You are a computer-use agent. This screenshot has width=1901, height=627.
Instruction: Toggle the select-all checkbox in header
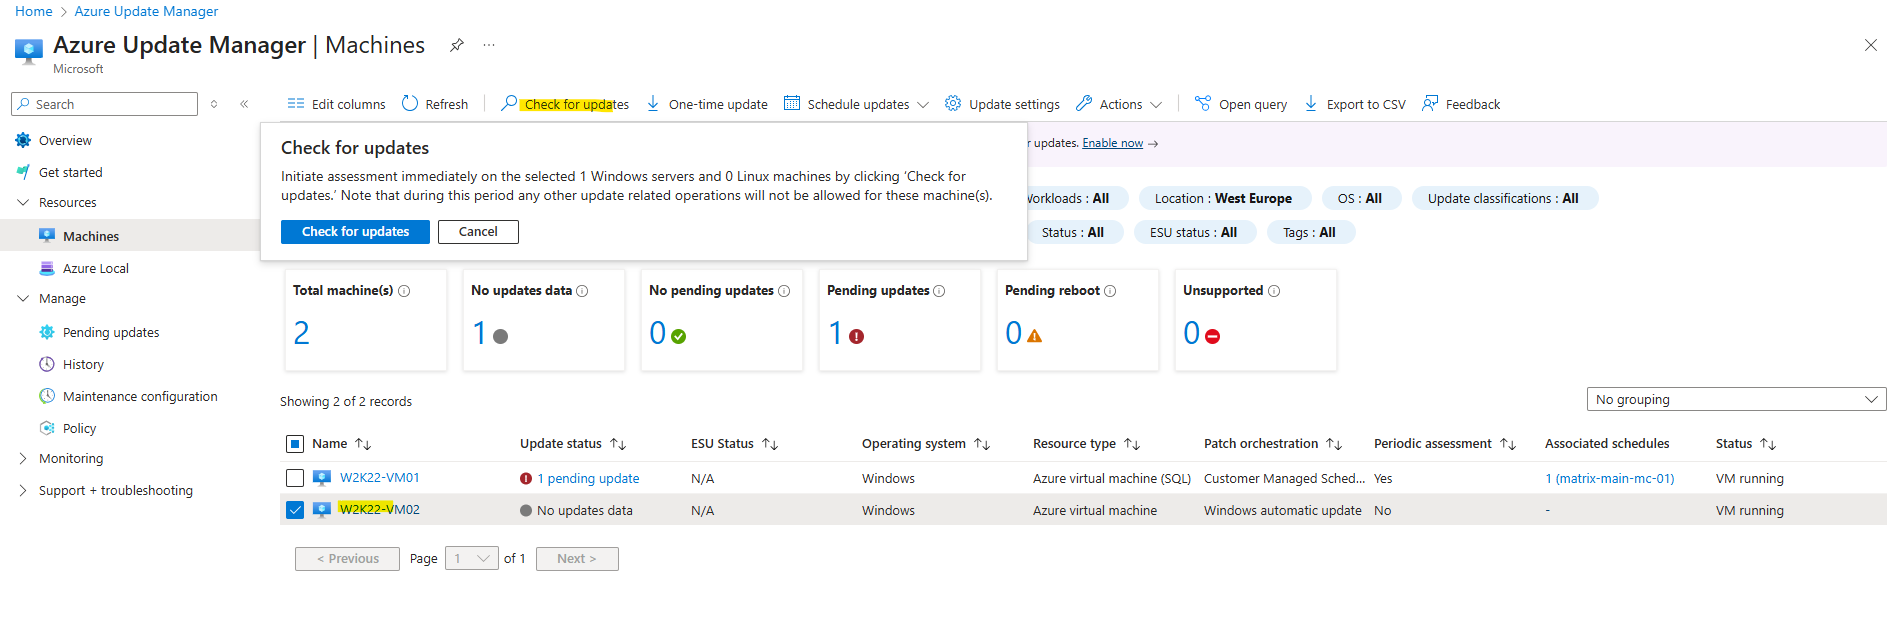[x=295, y=444]
